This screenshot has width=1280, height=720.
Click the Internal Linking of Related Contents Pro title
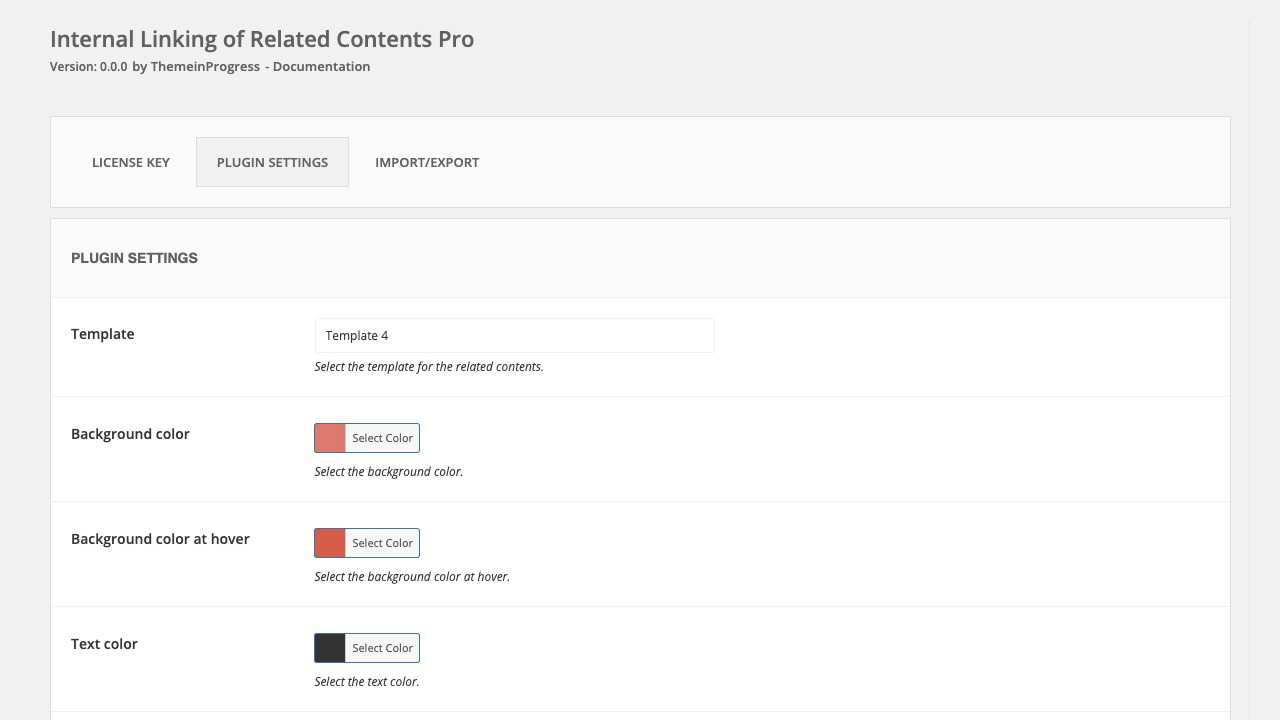coord(262,39)
